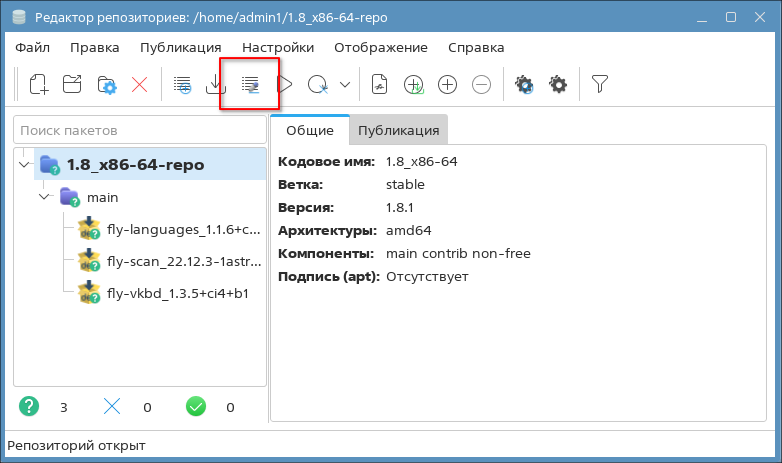Open the Публикация menu in menu bar
Screen dimensions: 782x463
tap(180, 47)
